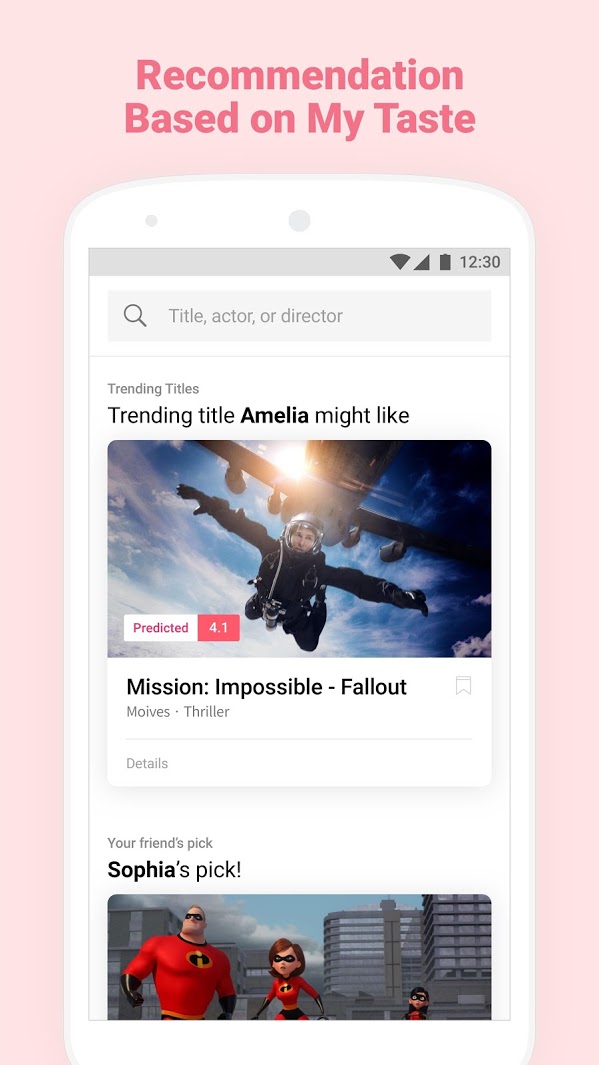Select the Thriller genre text
This screenshot has height=1065, width=599.
tap(206, 712)
